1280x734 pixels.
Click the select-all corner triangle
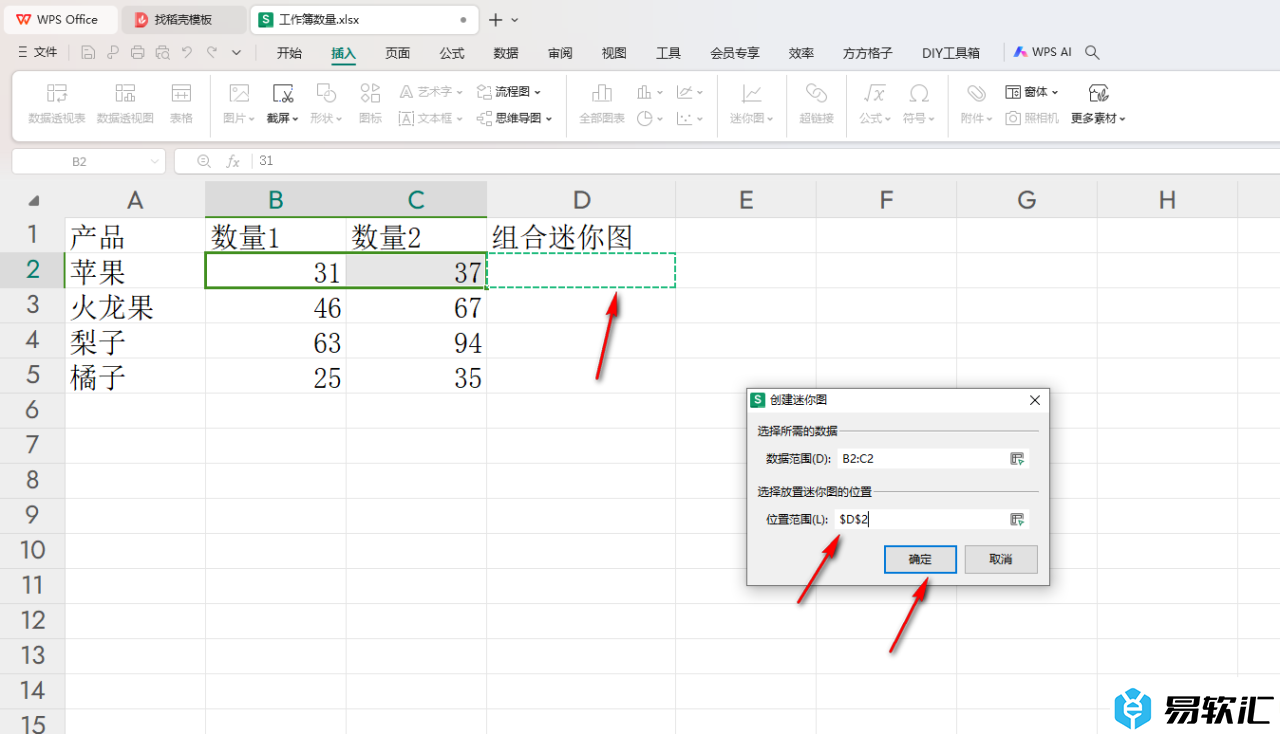[34, 200]
